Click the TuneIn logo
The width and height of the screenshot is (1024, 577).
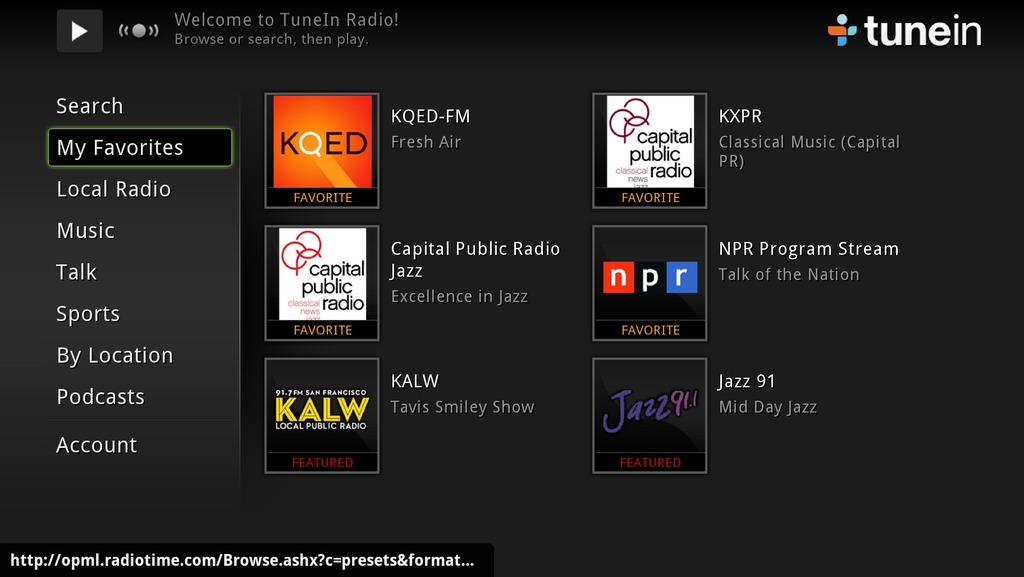904,30
